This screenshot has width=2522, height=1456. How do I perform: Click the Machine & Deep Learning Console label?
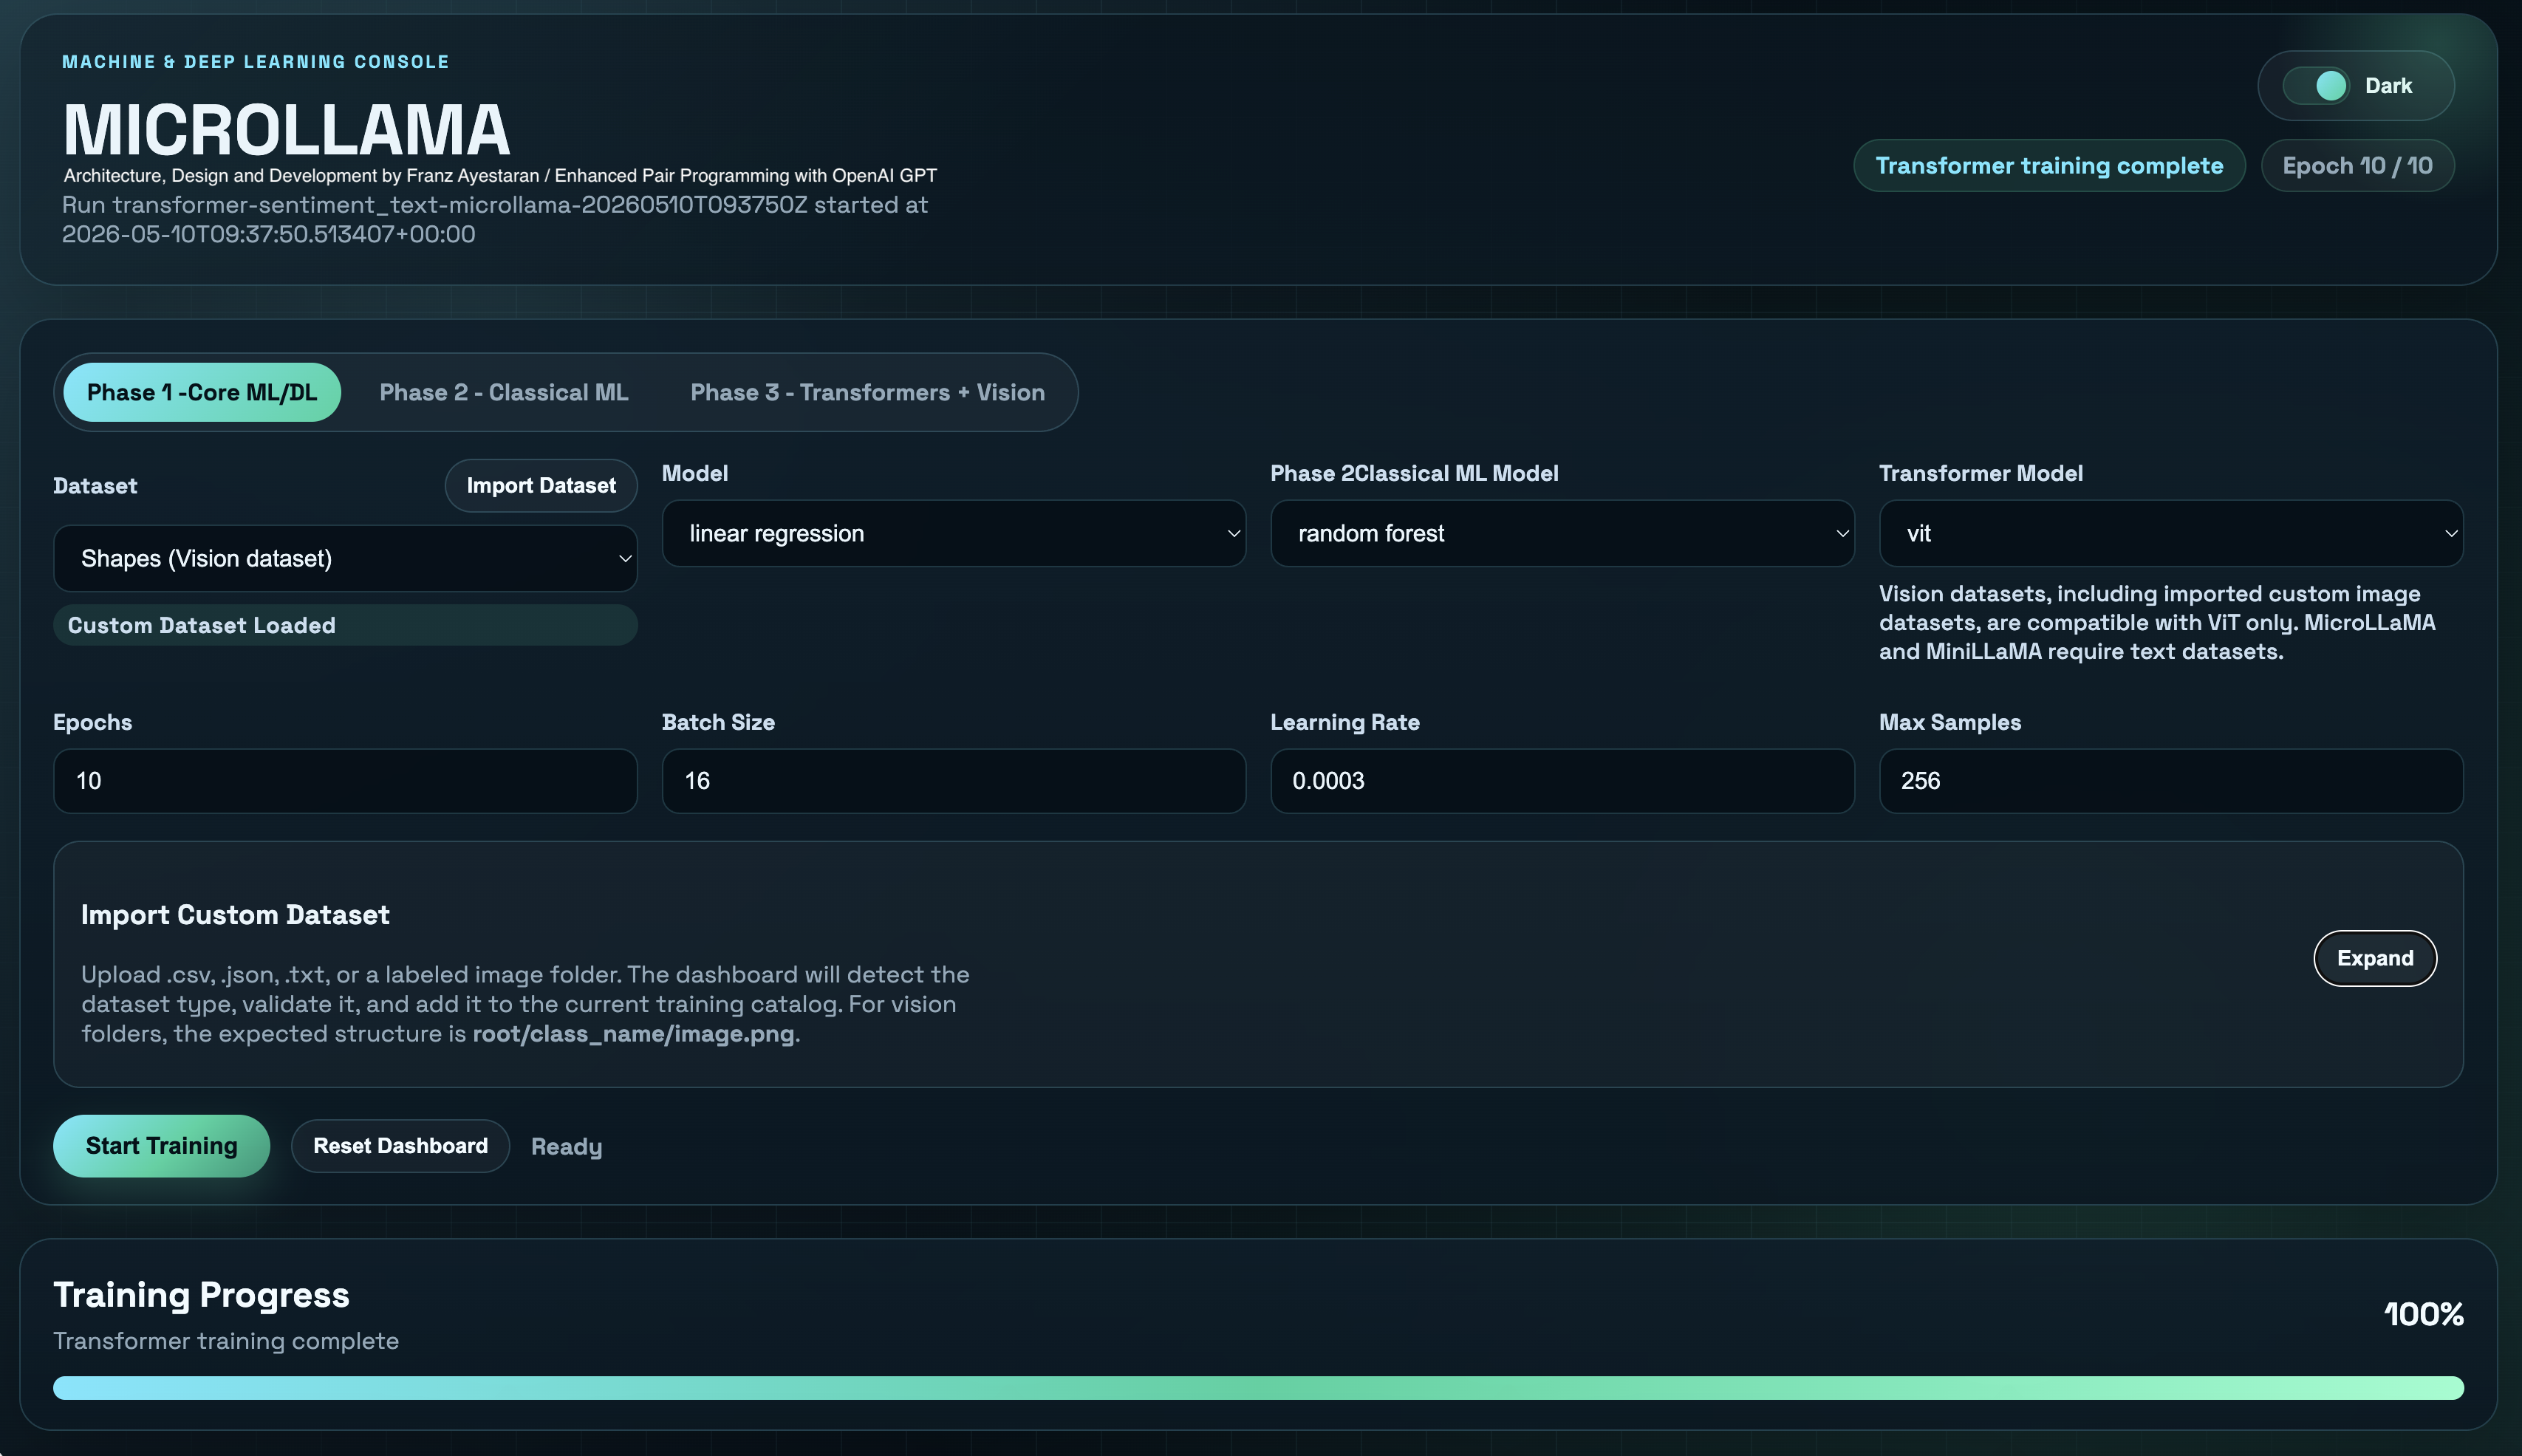point(256,62)
